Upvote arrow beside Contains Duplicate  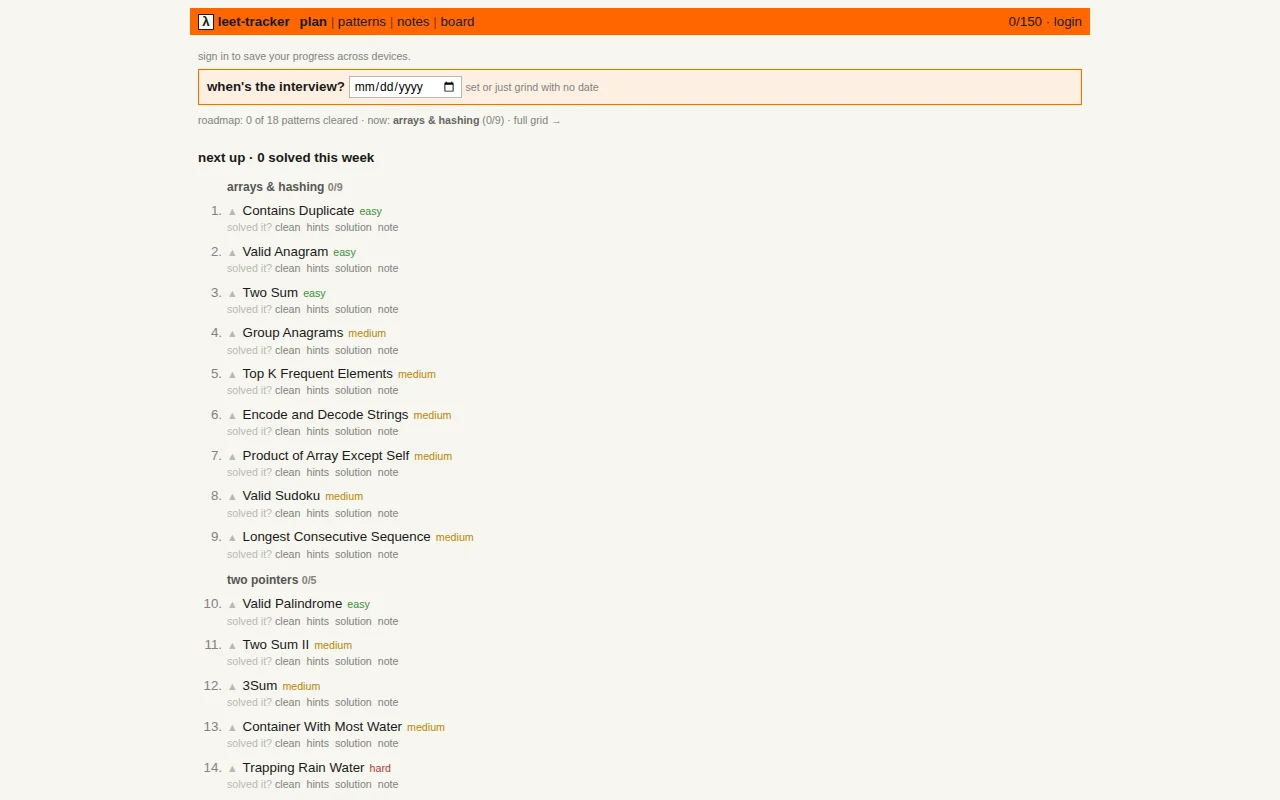(232, 212)
